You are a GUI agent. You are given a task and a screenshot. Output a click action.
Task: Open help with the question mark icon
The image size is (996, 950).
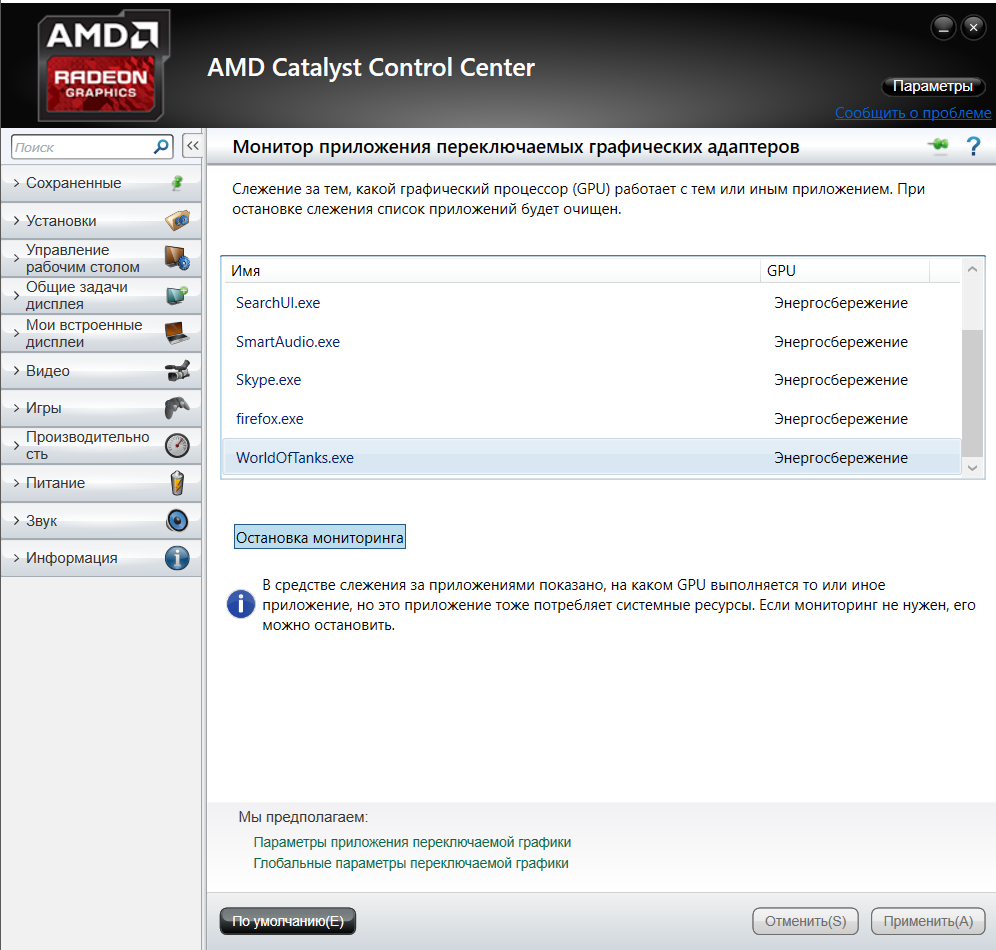pyautogui.click(x=972, y=147)
